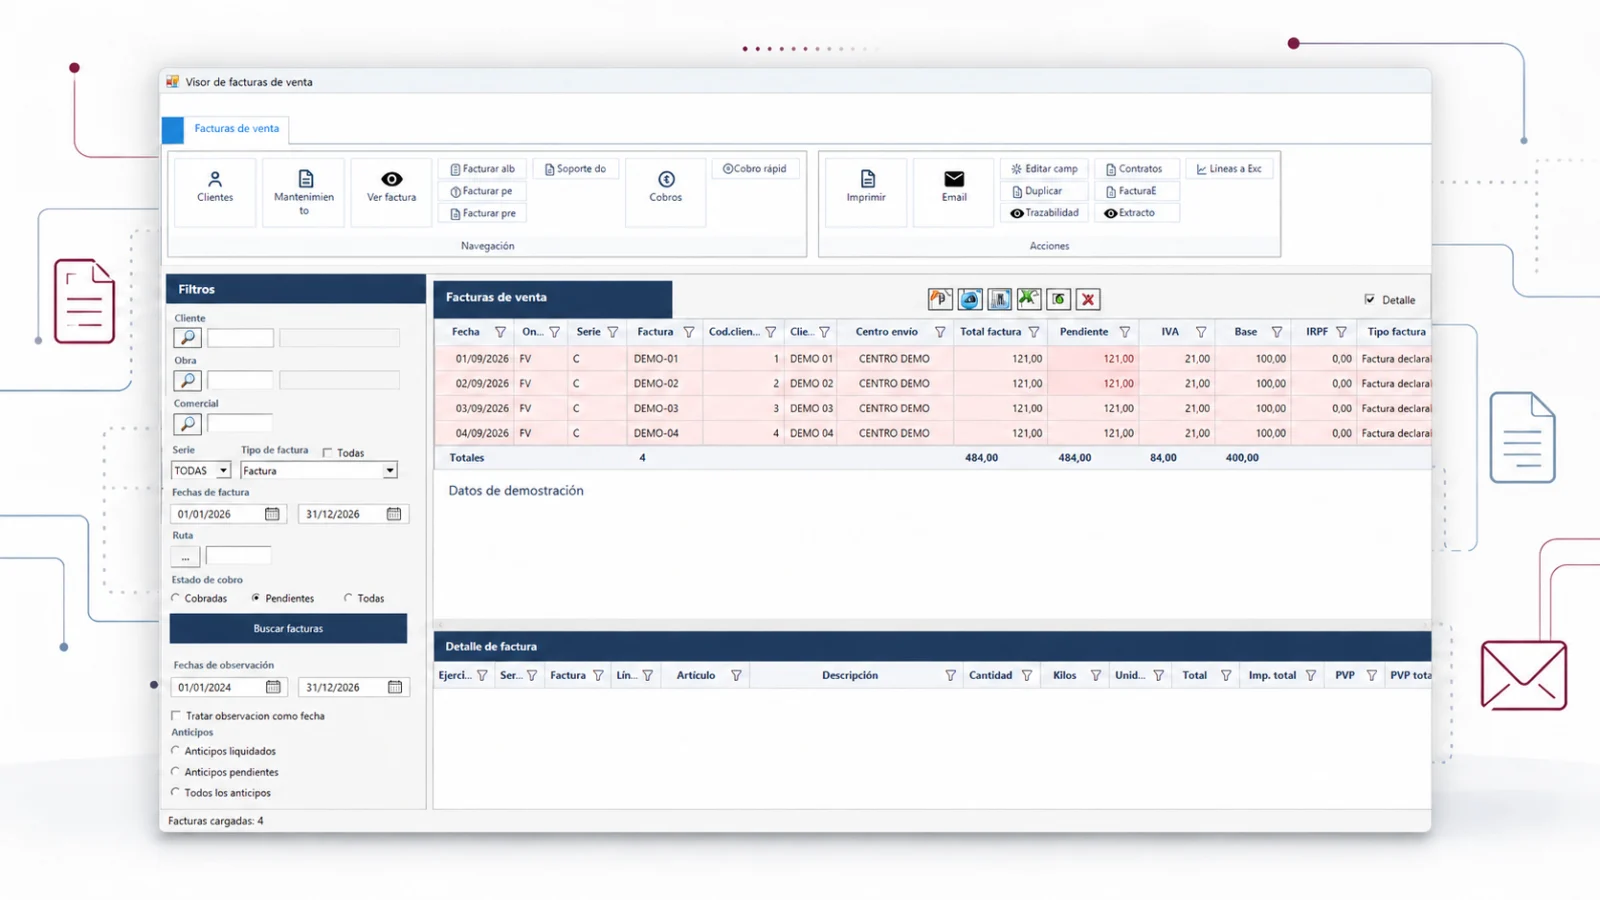This screenshot has width=1600, height=900.
Task: Send invoice via the Email icon
Action: (x=954, y=179)
